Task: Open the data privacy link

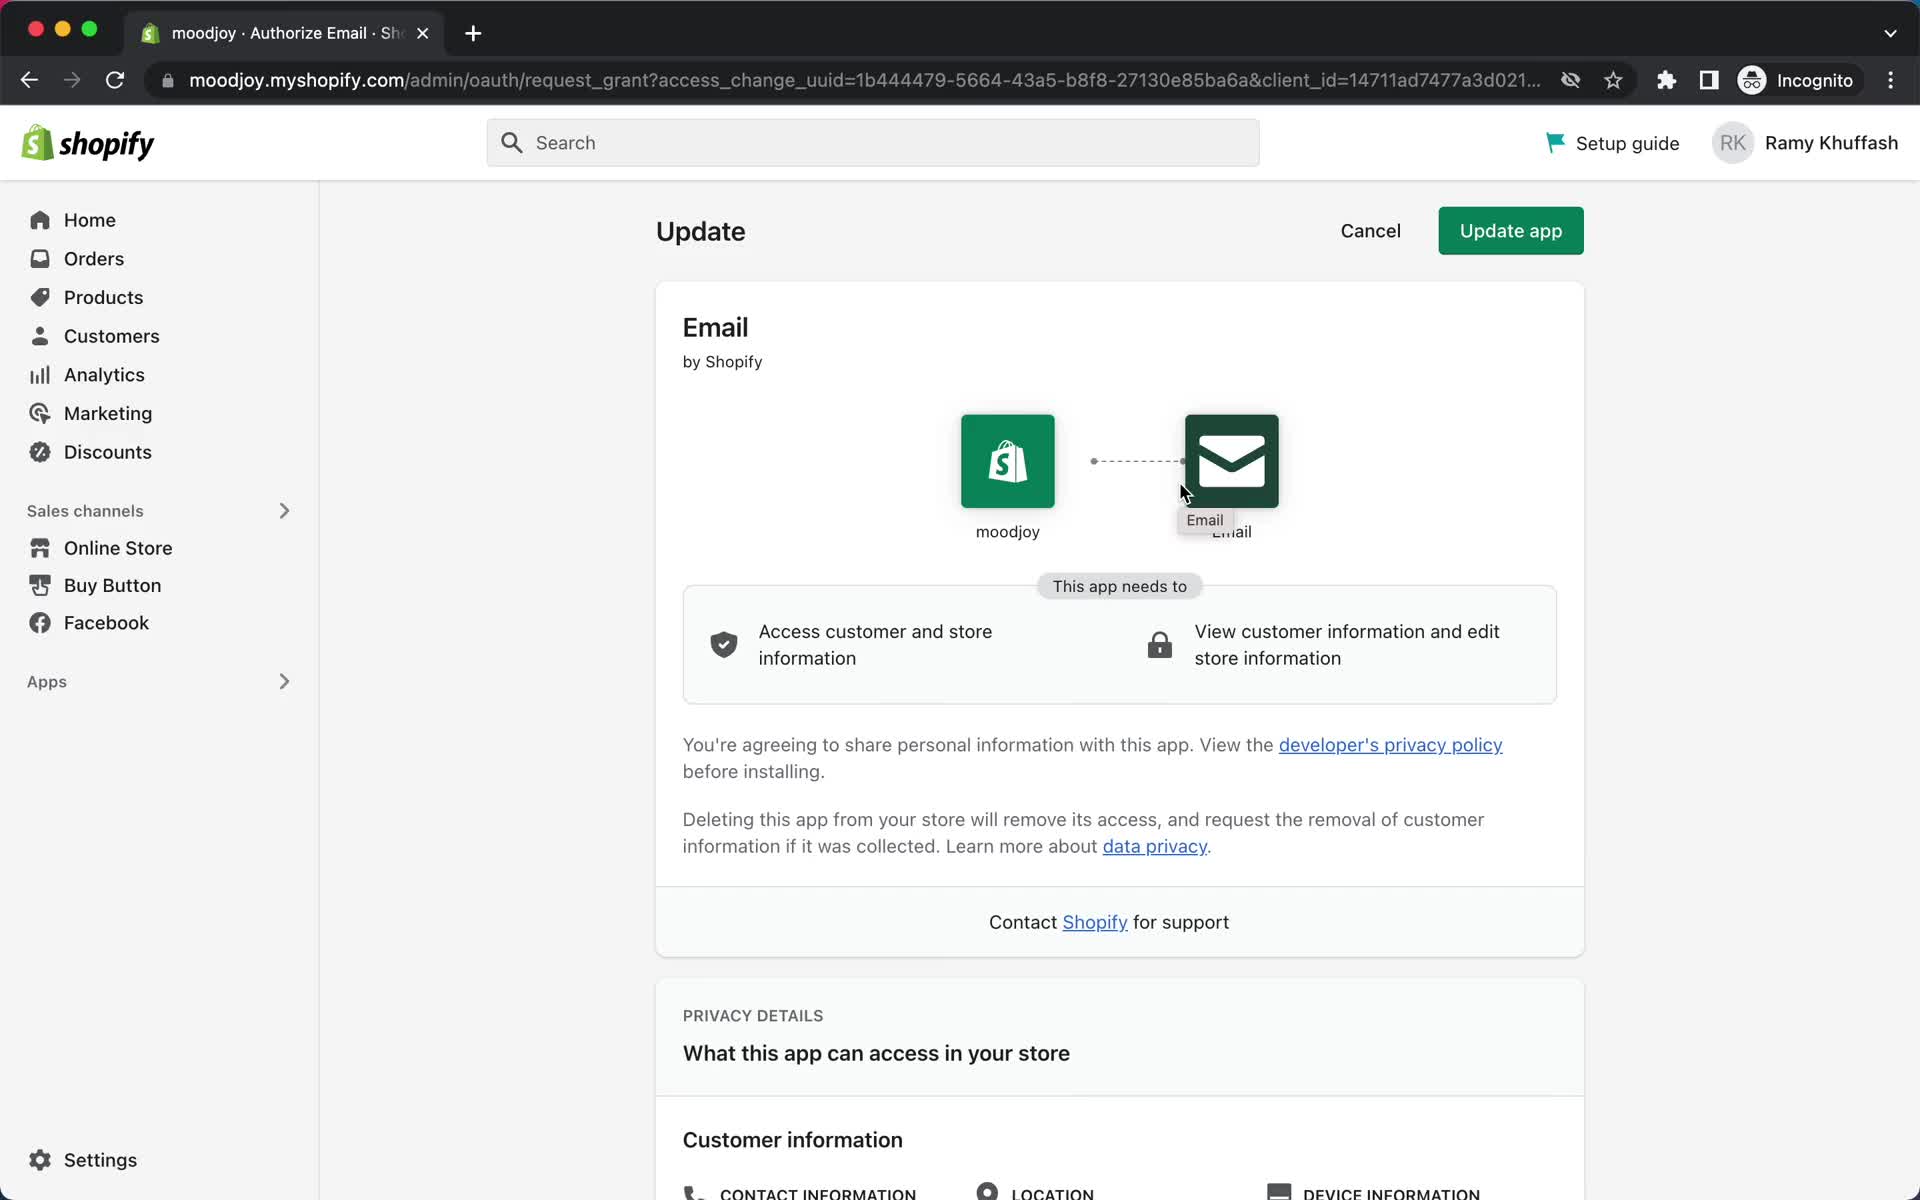Action: (1154, 847)
